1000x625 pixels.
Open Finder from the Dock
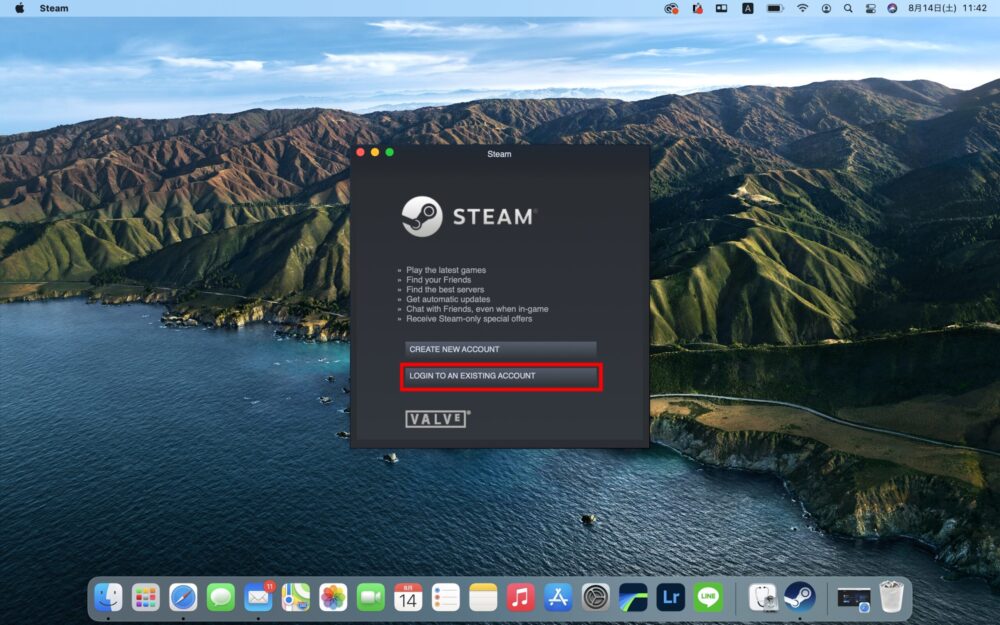[108, 598]
